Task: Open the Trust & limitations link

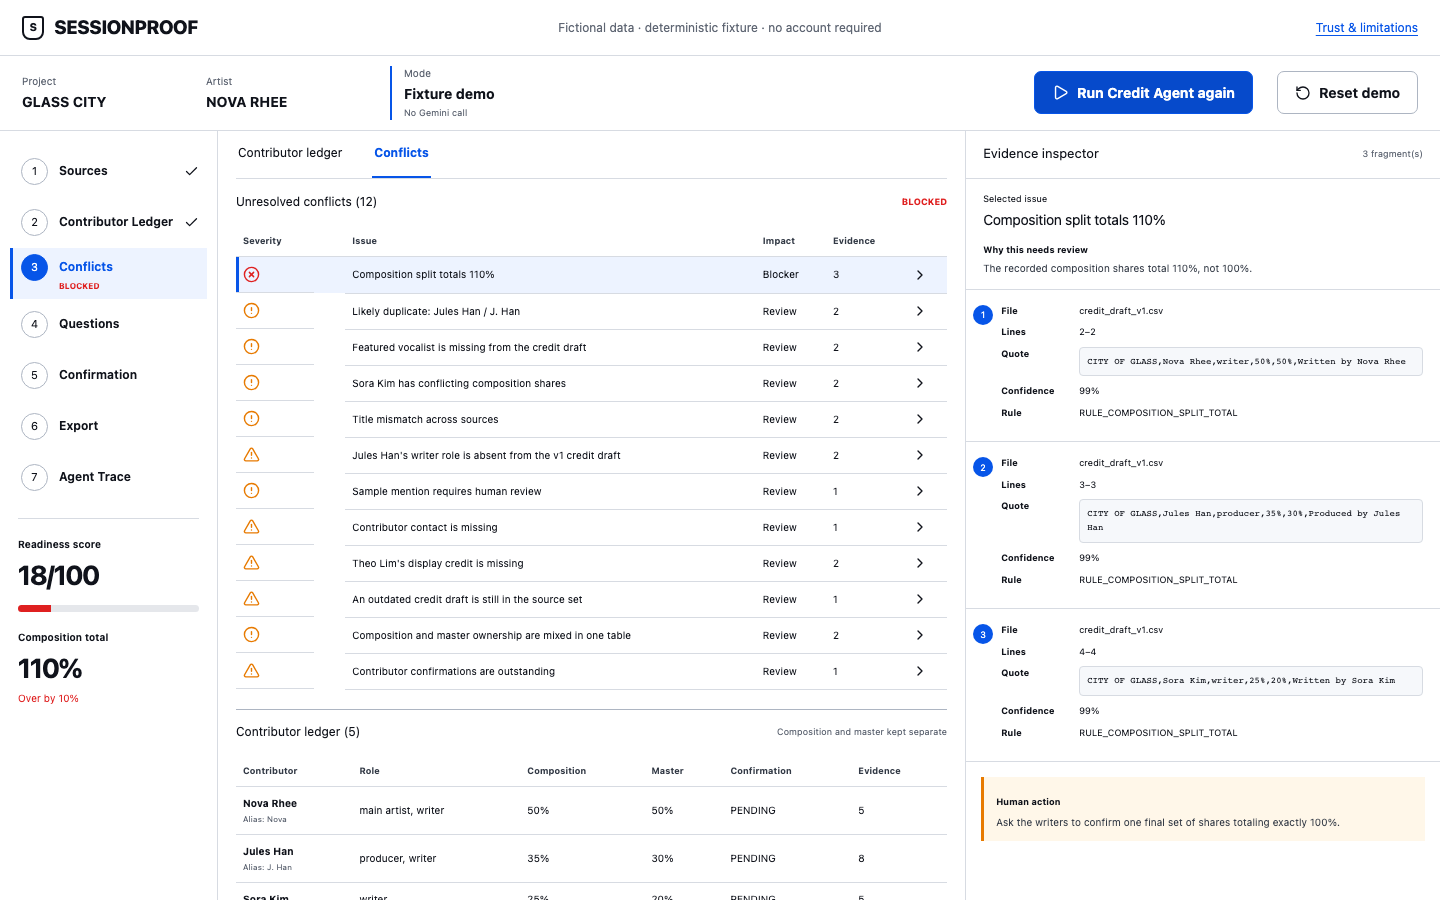Action: point(1366,28)
